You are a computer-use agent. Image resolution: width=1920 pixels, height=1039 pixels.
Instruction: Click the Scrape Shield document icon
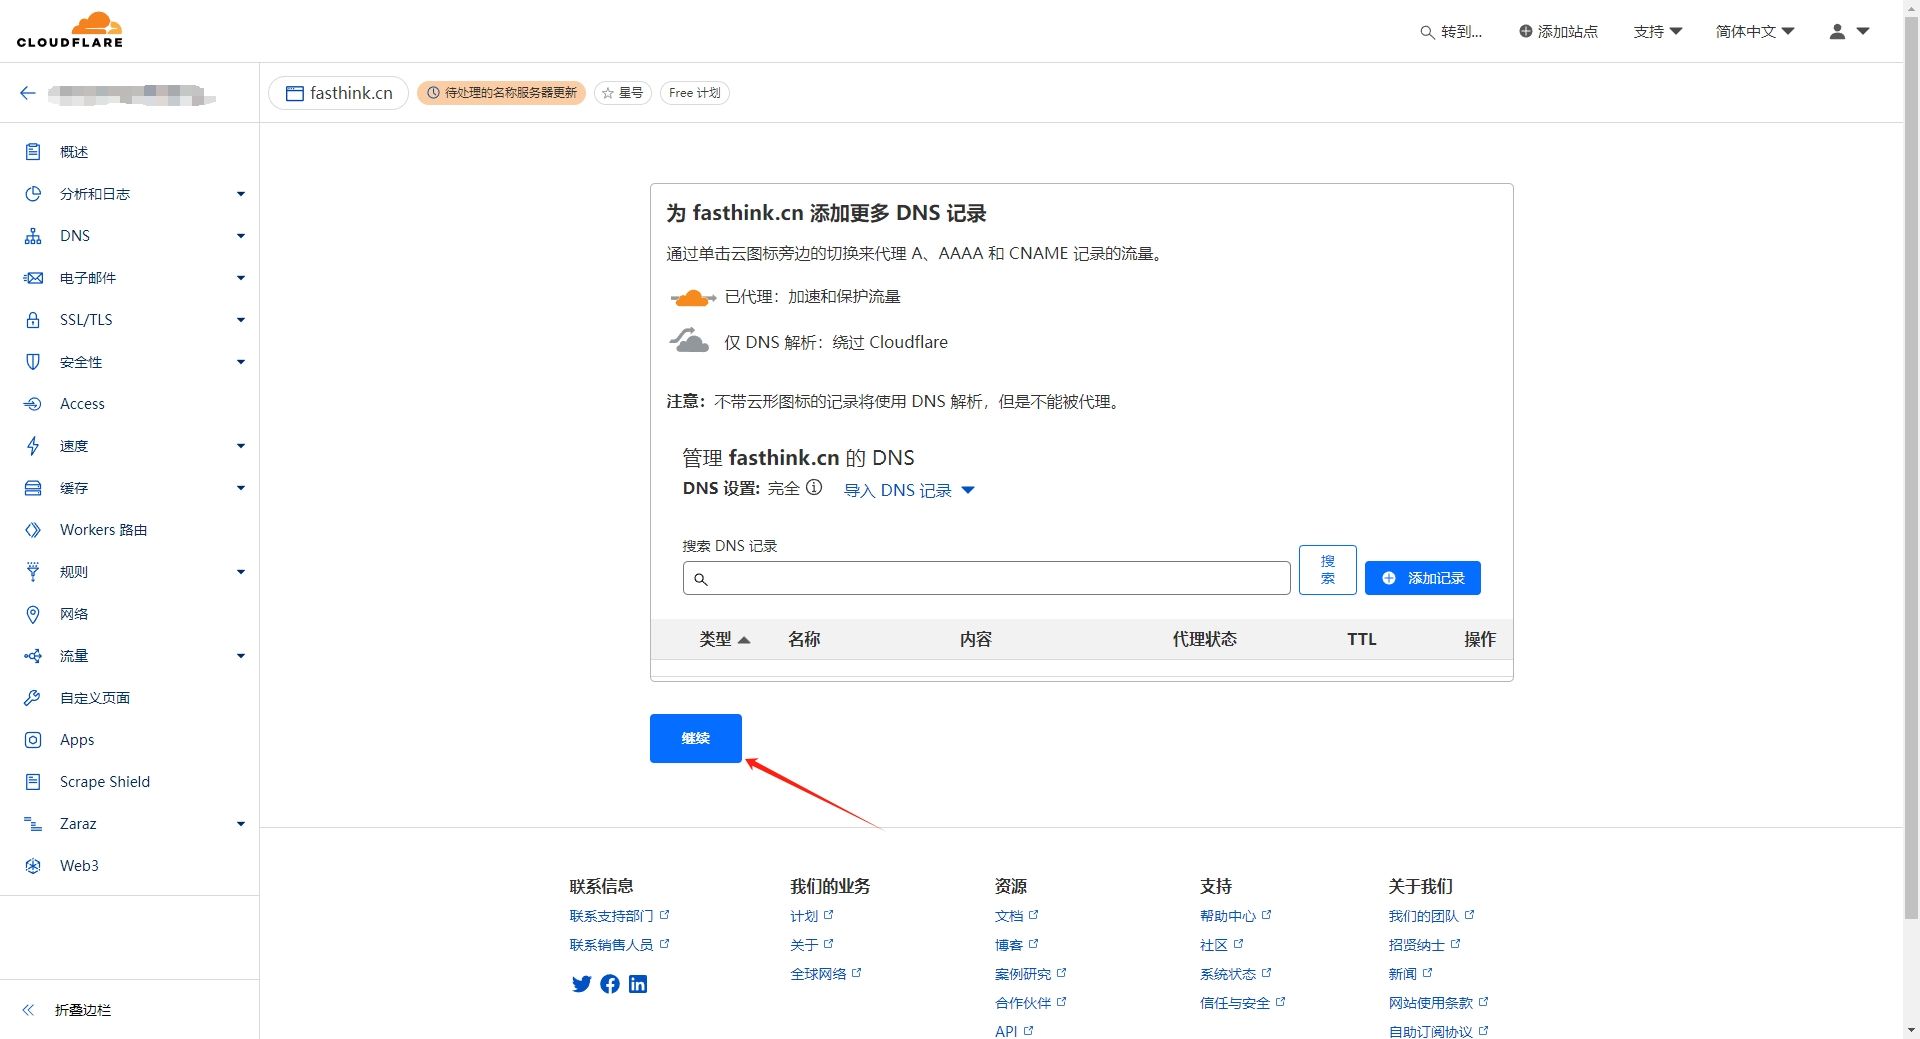pyautogui.click(x=33, y=782)
